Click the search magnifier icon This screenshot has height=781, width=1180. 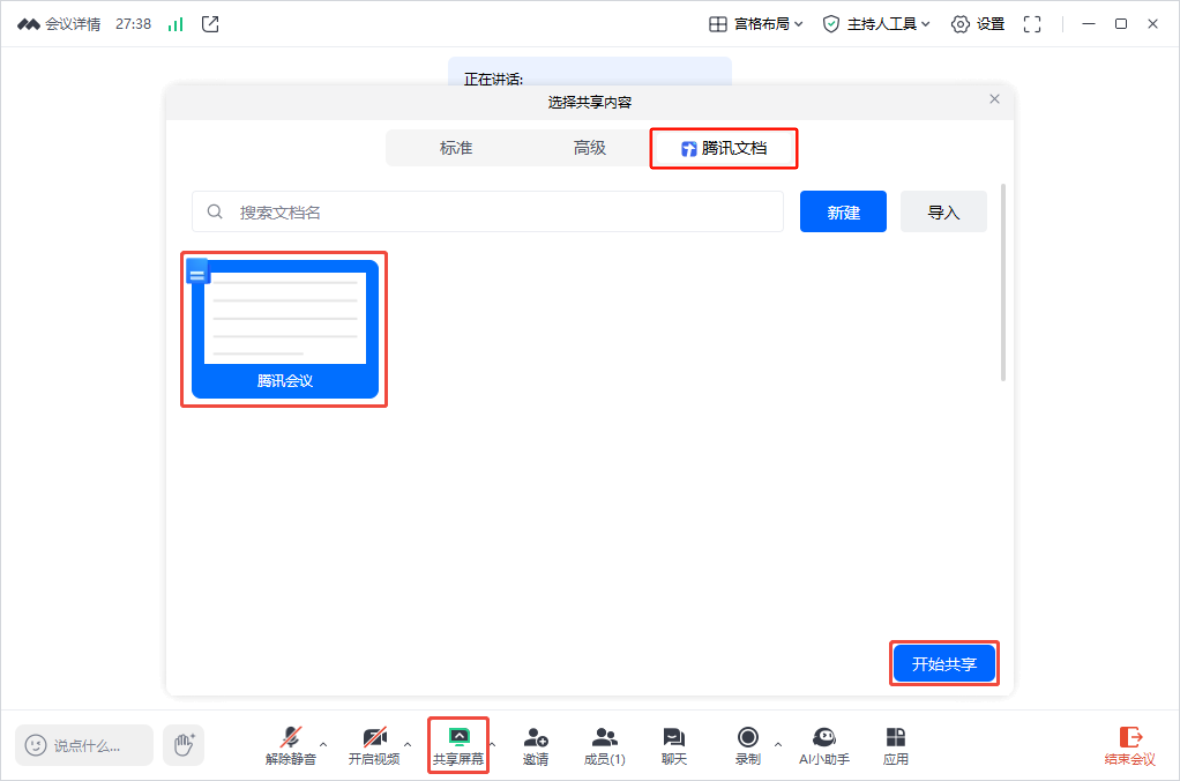tap(214, 212)
